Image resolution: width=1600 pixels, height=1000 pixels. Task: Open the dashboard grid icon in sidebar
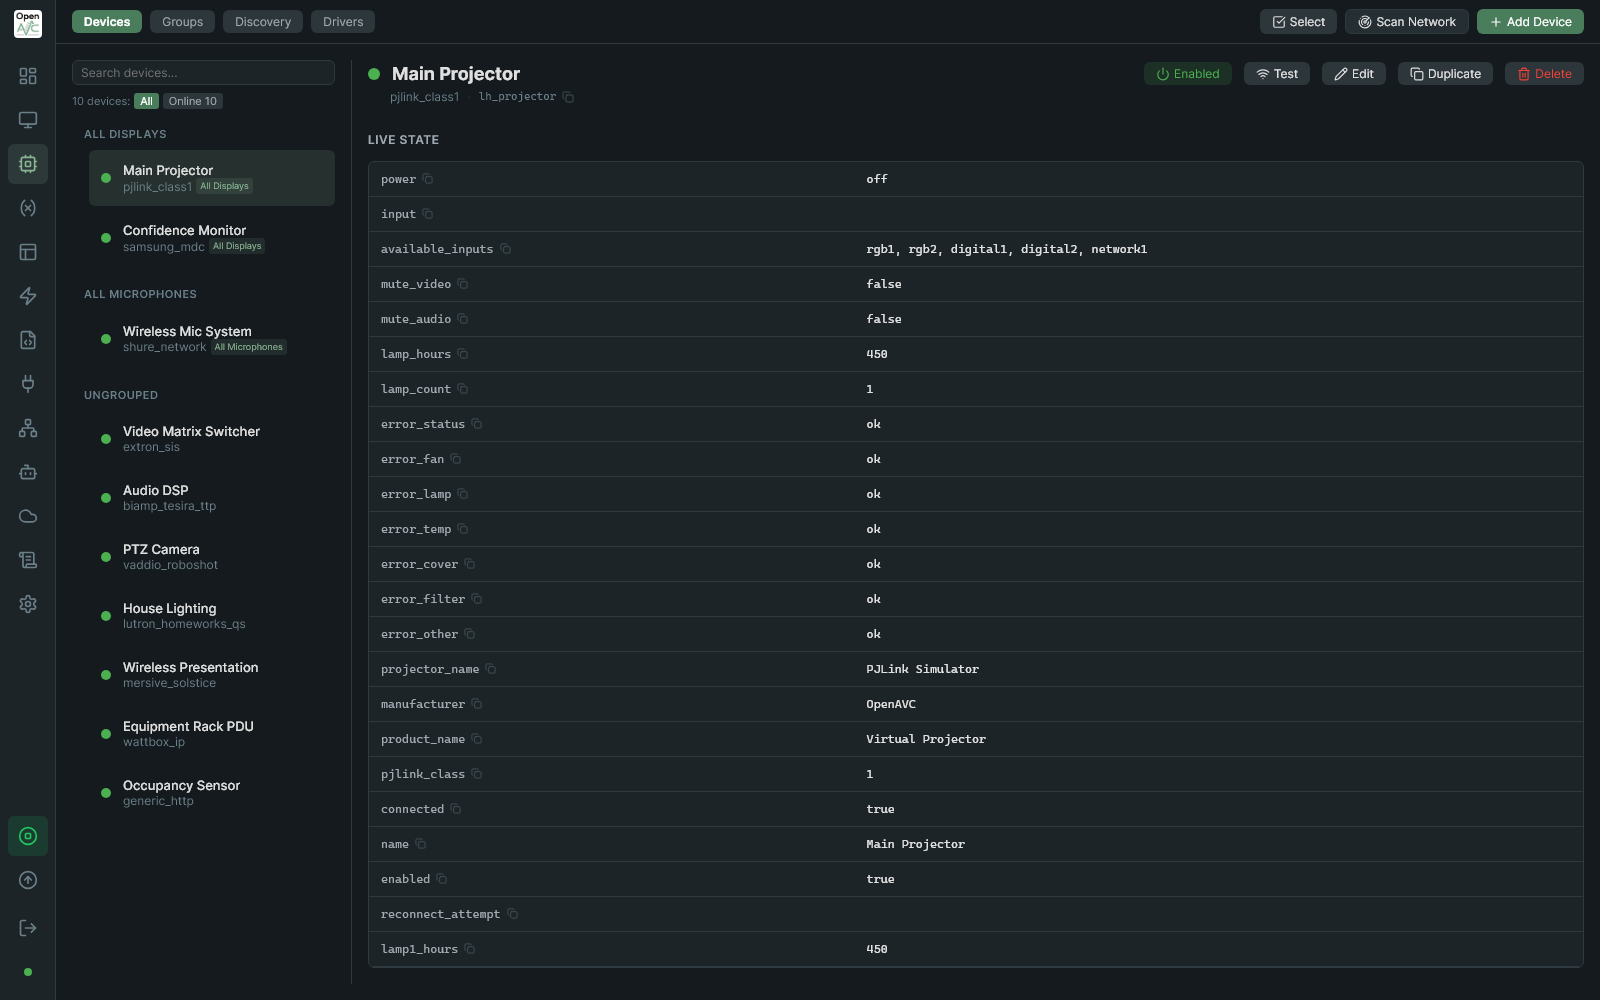click(28, 76)
